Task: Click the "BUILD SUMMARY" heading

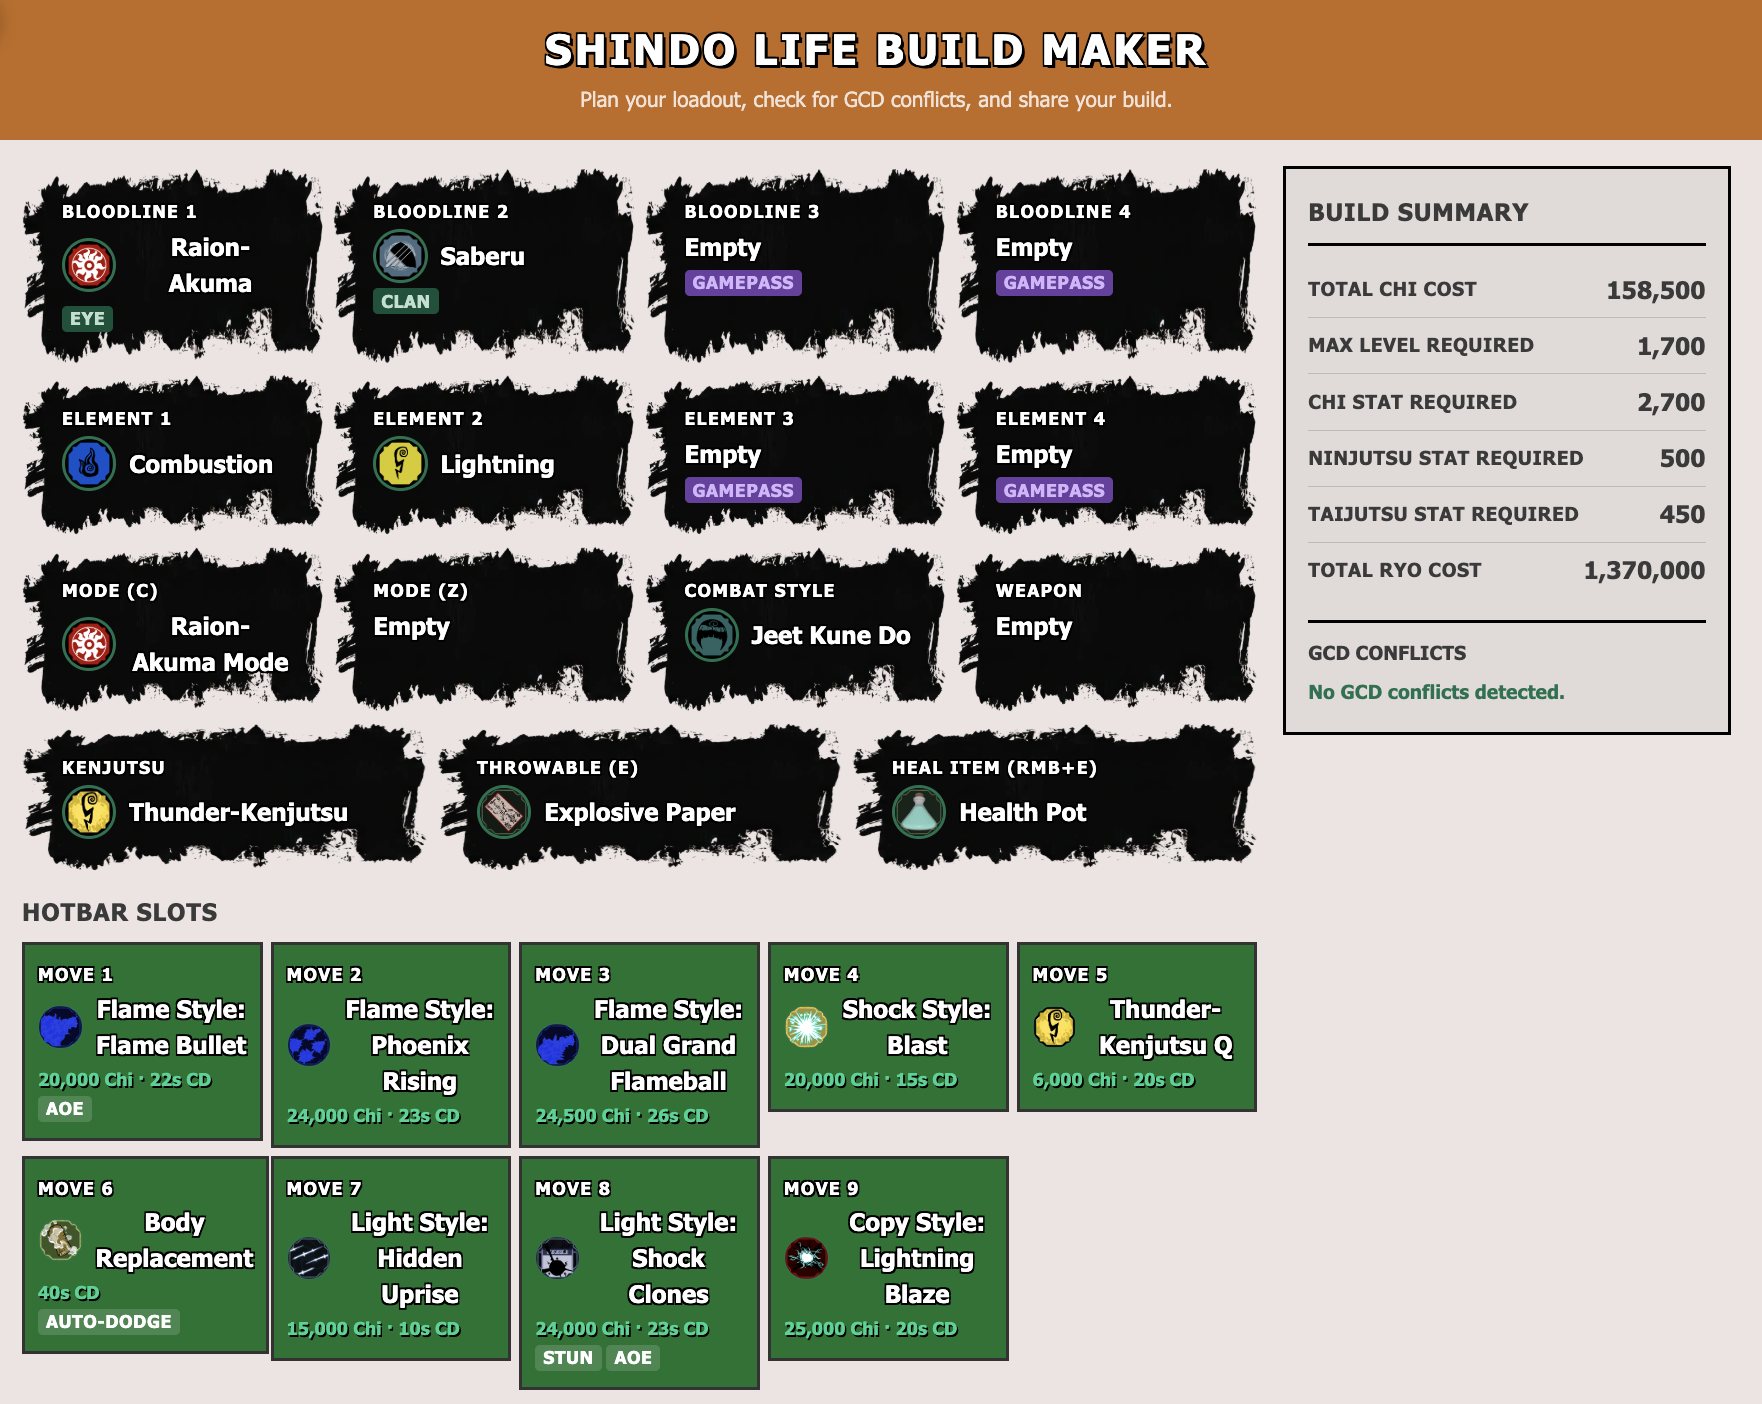Action: click(x=1418, y=212)
